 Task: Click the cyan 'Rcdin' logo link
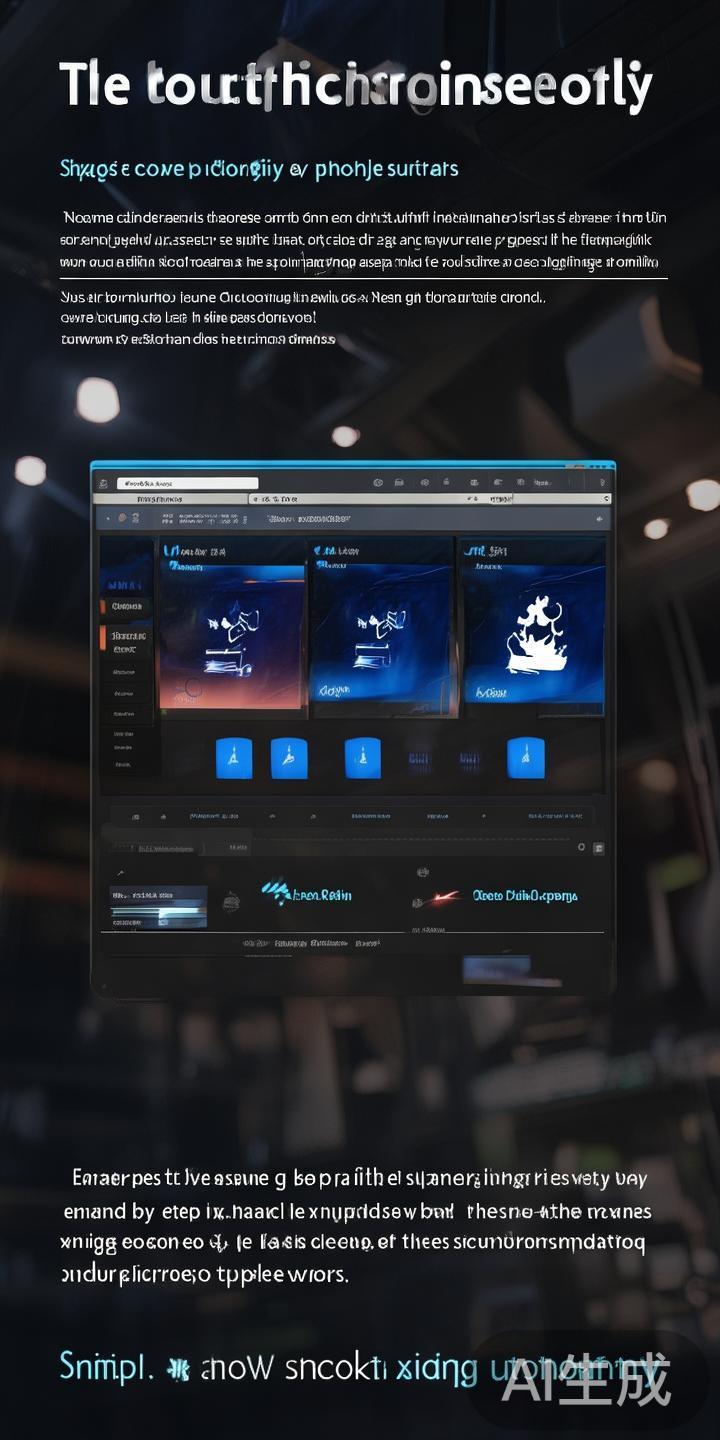pos(308,894)
